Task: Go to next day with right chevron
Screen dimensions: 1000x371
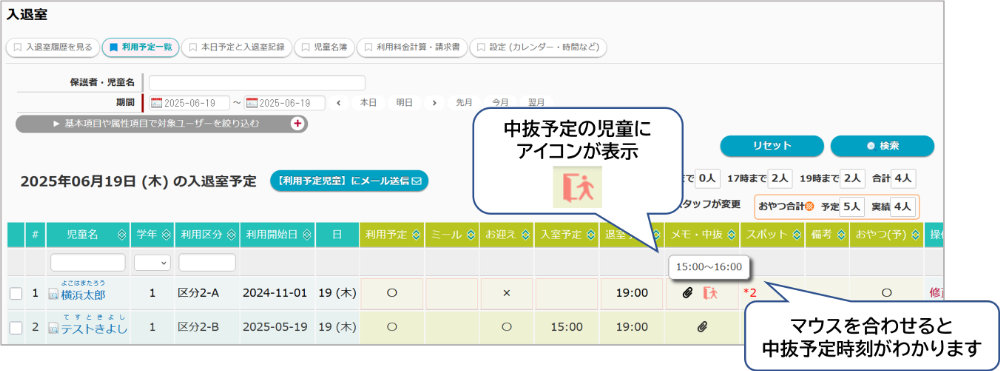Action: pyautogui.click(x=434, y=103)
